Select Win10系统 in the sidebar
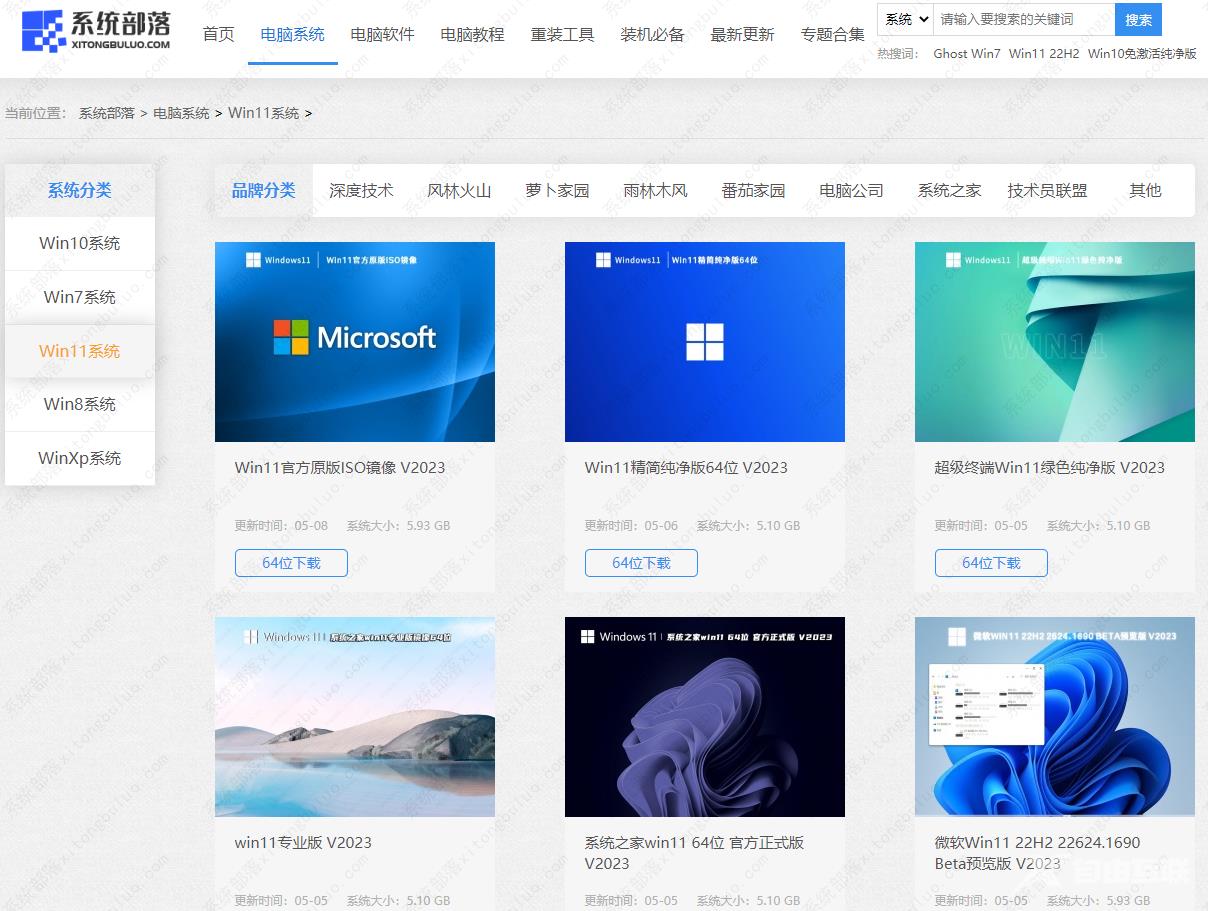This screenshot has height=911, width=1208. 80,242
